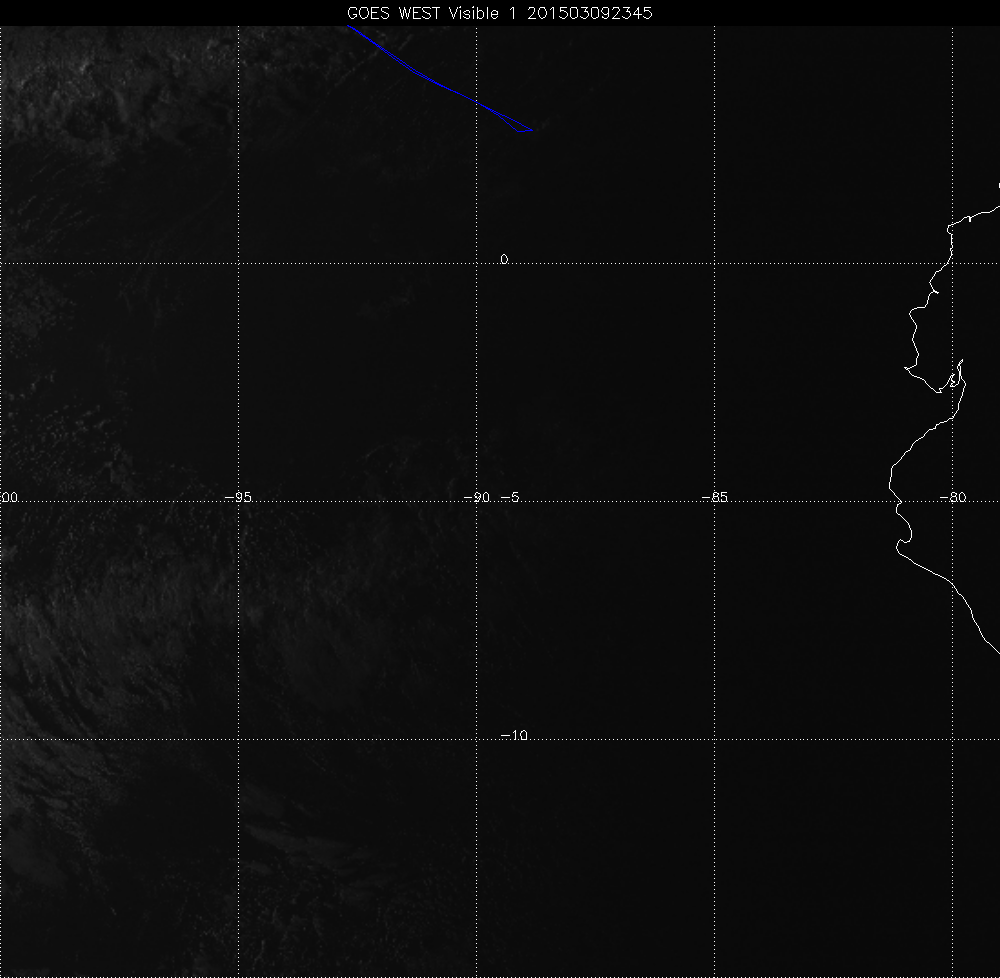Click grid intersection of equator and -95
The width and height of the screenshot is (1000, 978).
238,263
